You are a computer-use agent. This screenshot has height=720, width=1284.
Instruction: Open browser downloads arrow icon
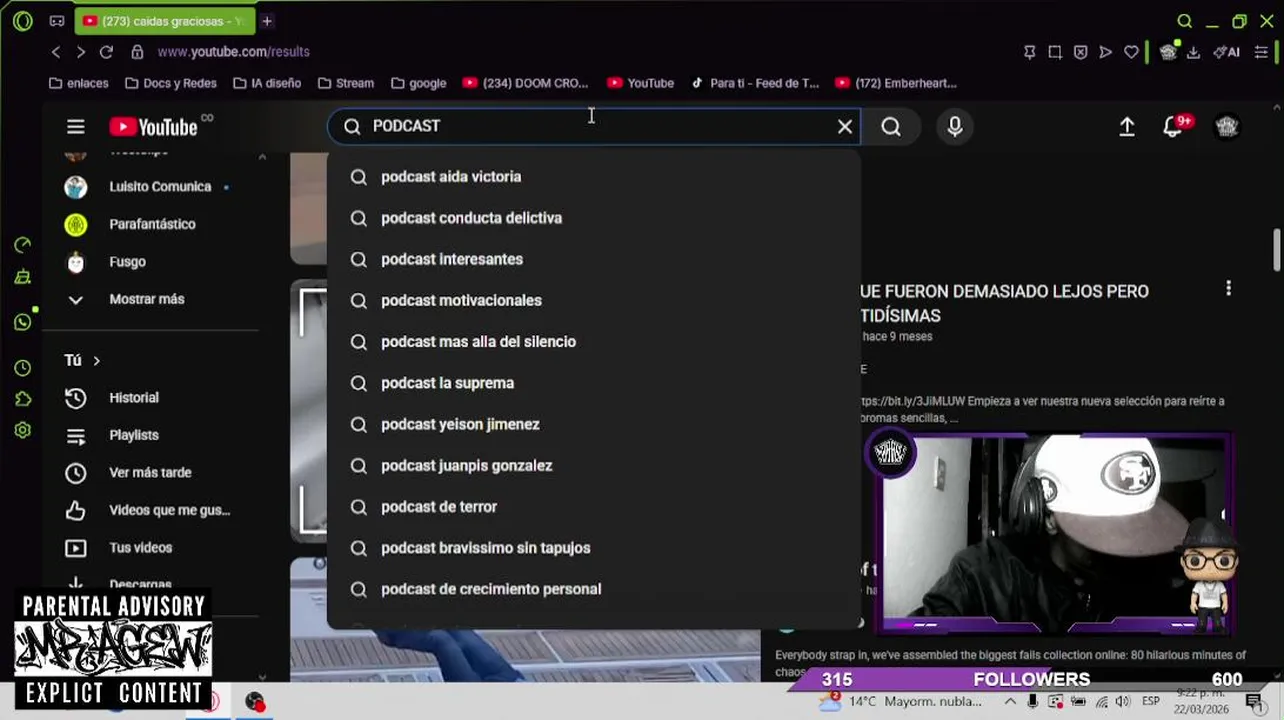point(1193,52)
